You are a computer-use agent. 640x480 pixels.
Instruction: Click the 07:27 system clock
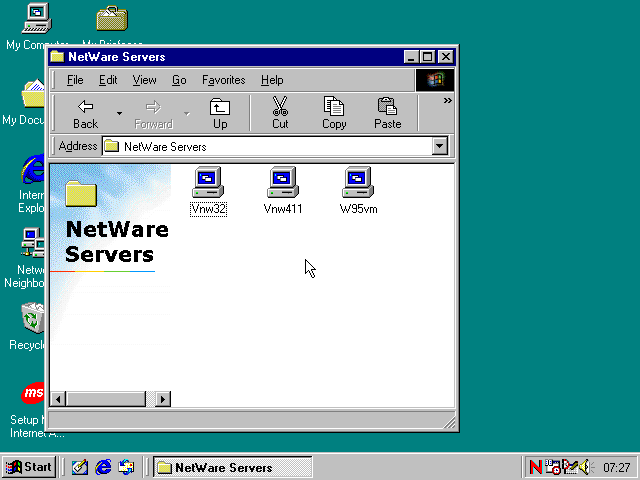(x=617, y=467)
